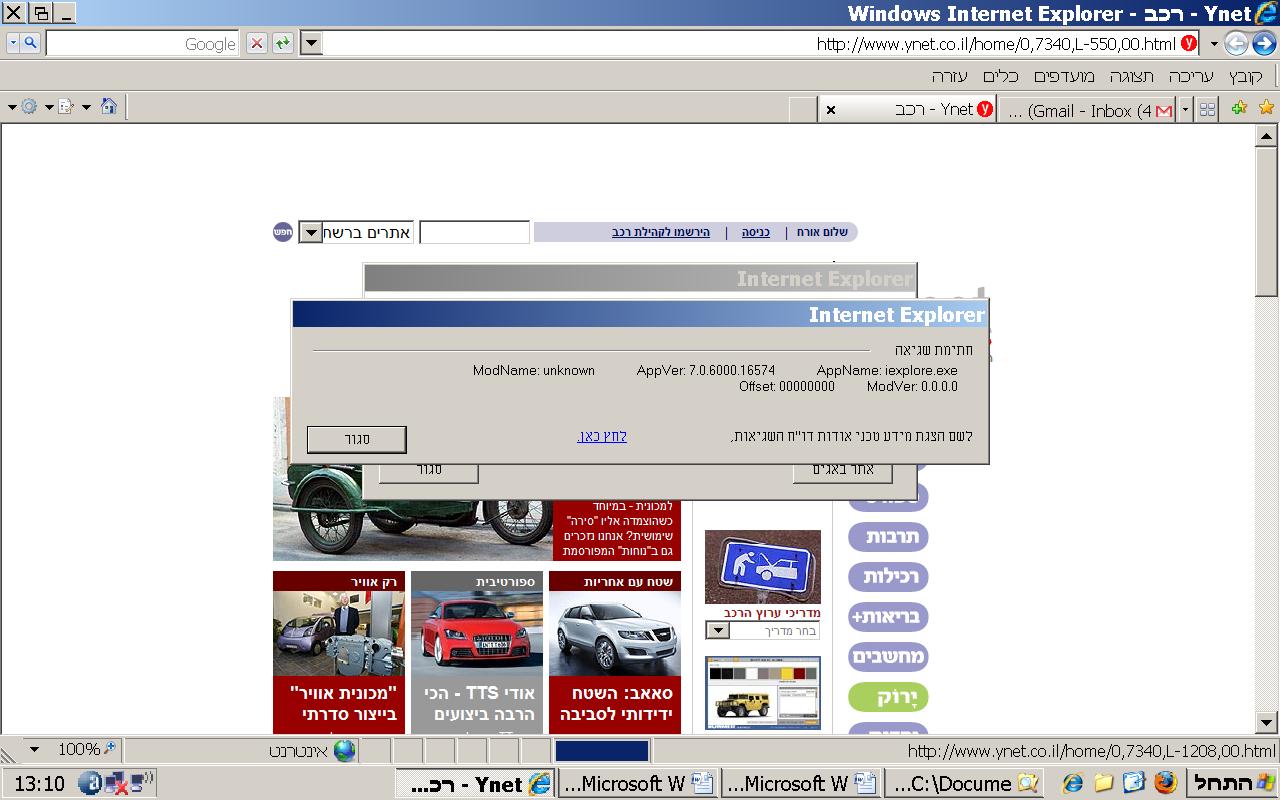The width and height of the screenshot is (1280, 800).
Task: Open the Tools gear dropdown arrow
Action: click(11, 107)
